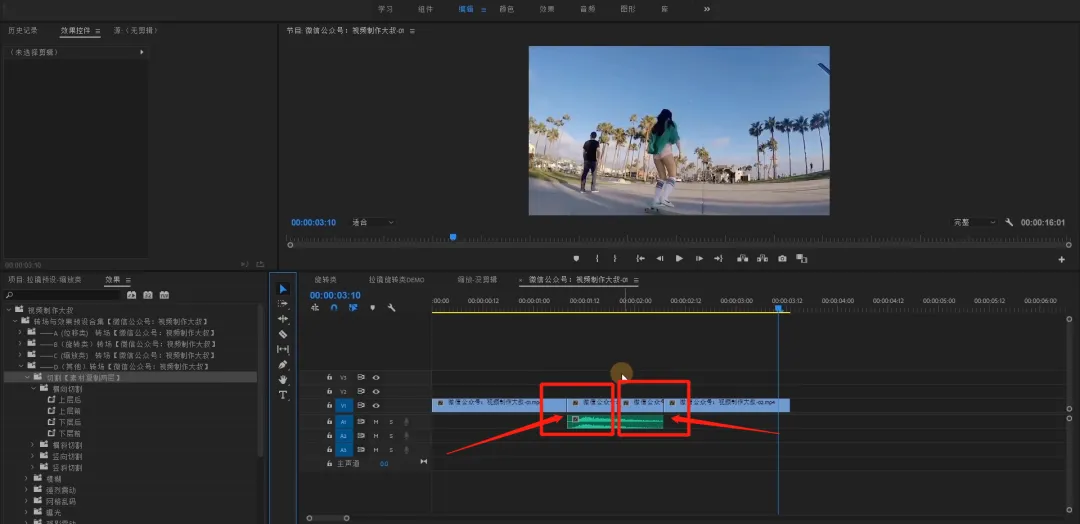Select the Razor tool in the toolbar

pos(283,334)
